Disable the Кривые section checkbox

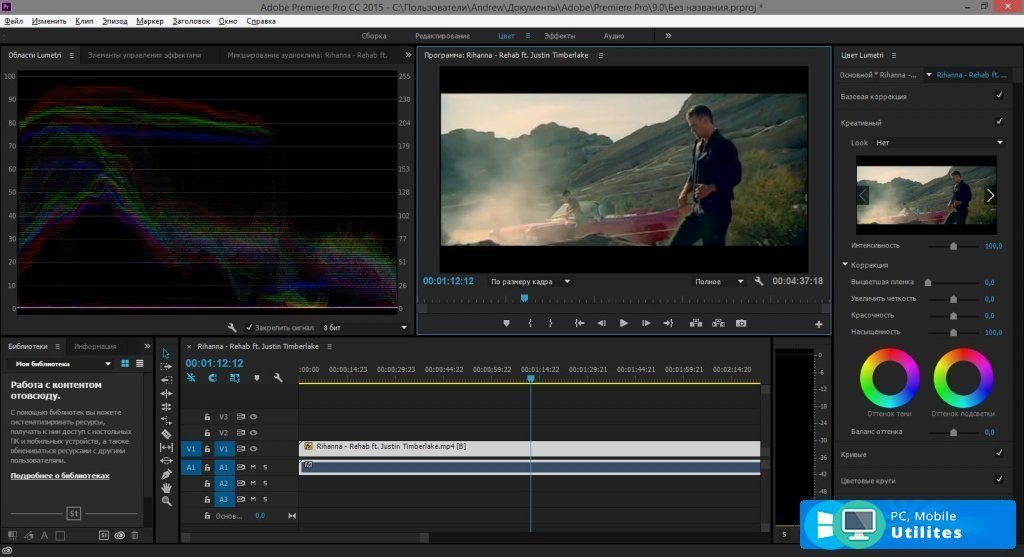[998, 454]
